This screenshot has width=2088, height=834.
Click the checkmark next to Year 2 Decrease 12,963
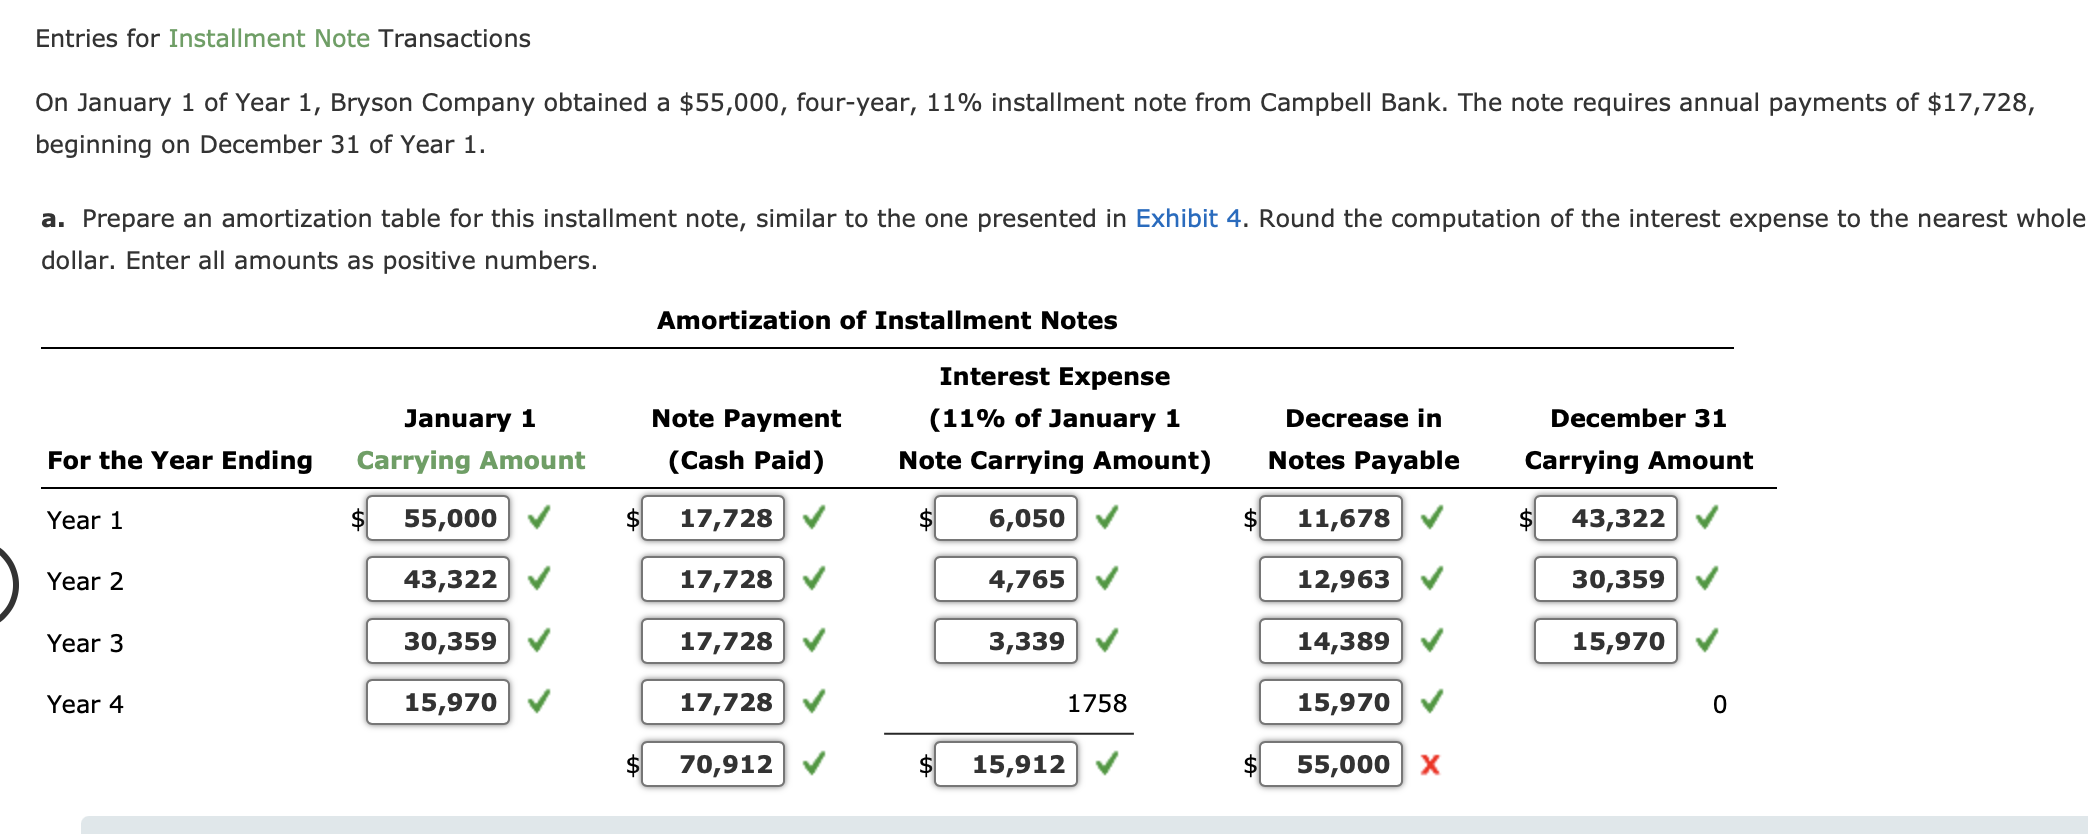[1430, 579]
